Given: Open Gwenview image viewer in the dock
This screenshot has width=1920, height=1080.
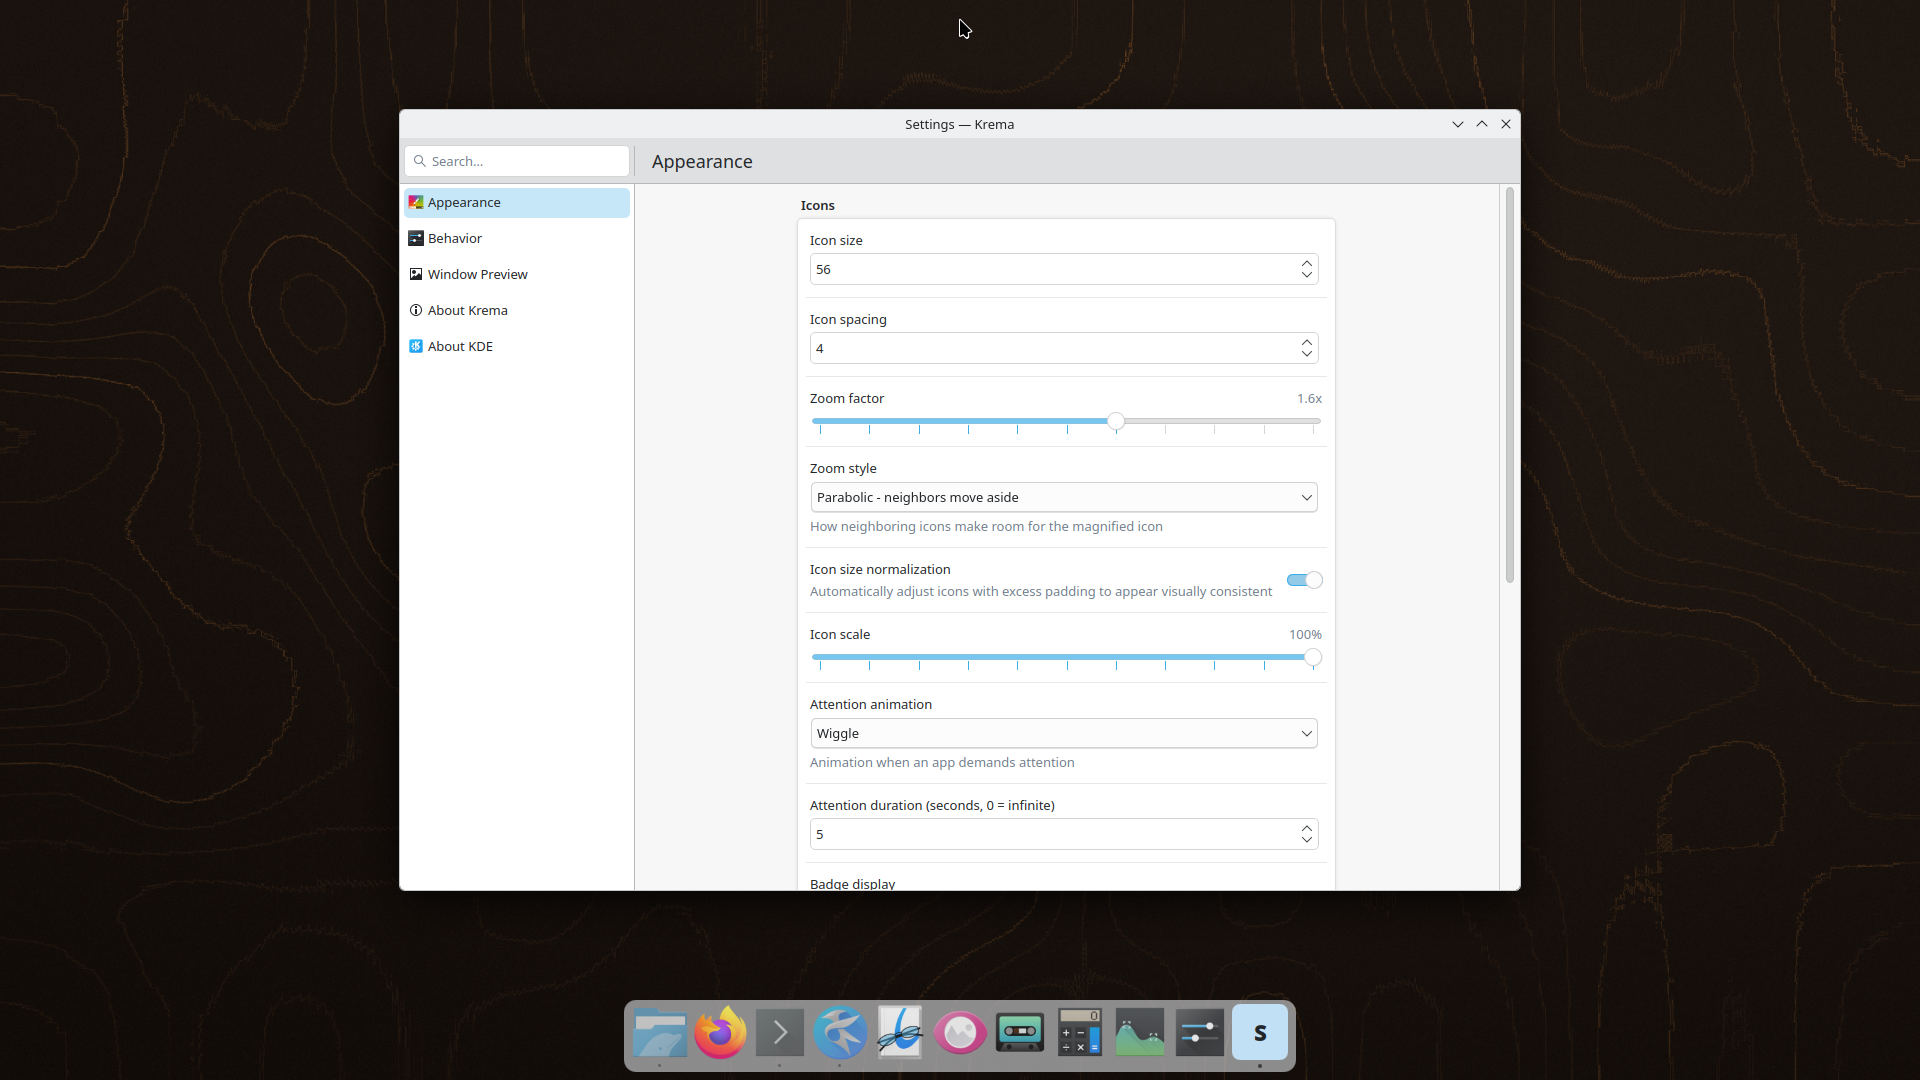Looking at the screenshot, I should pos(960,1033).
